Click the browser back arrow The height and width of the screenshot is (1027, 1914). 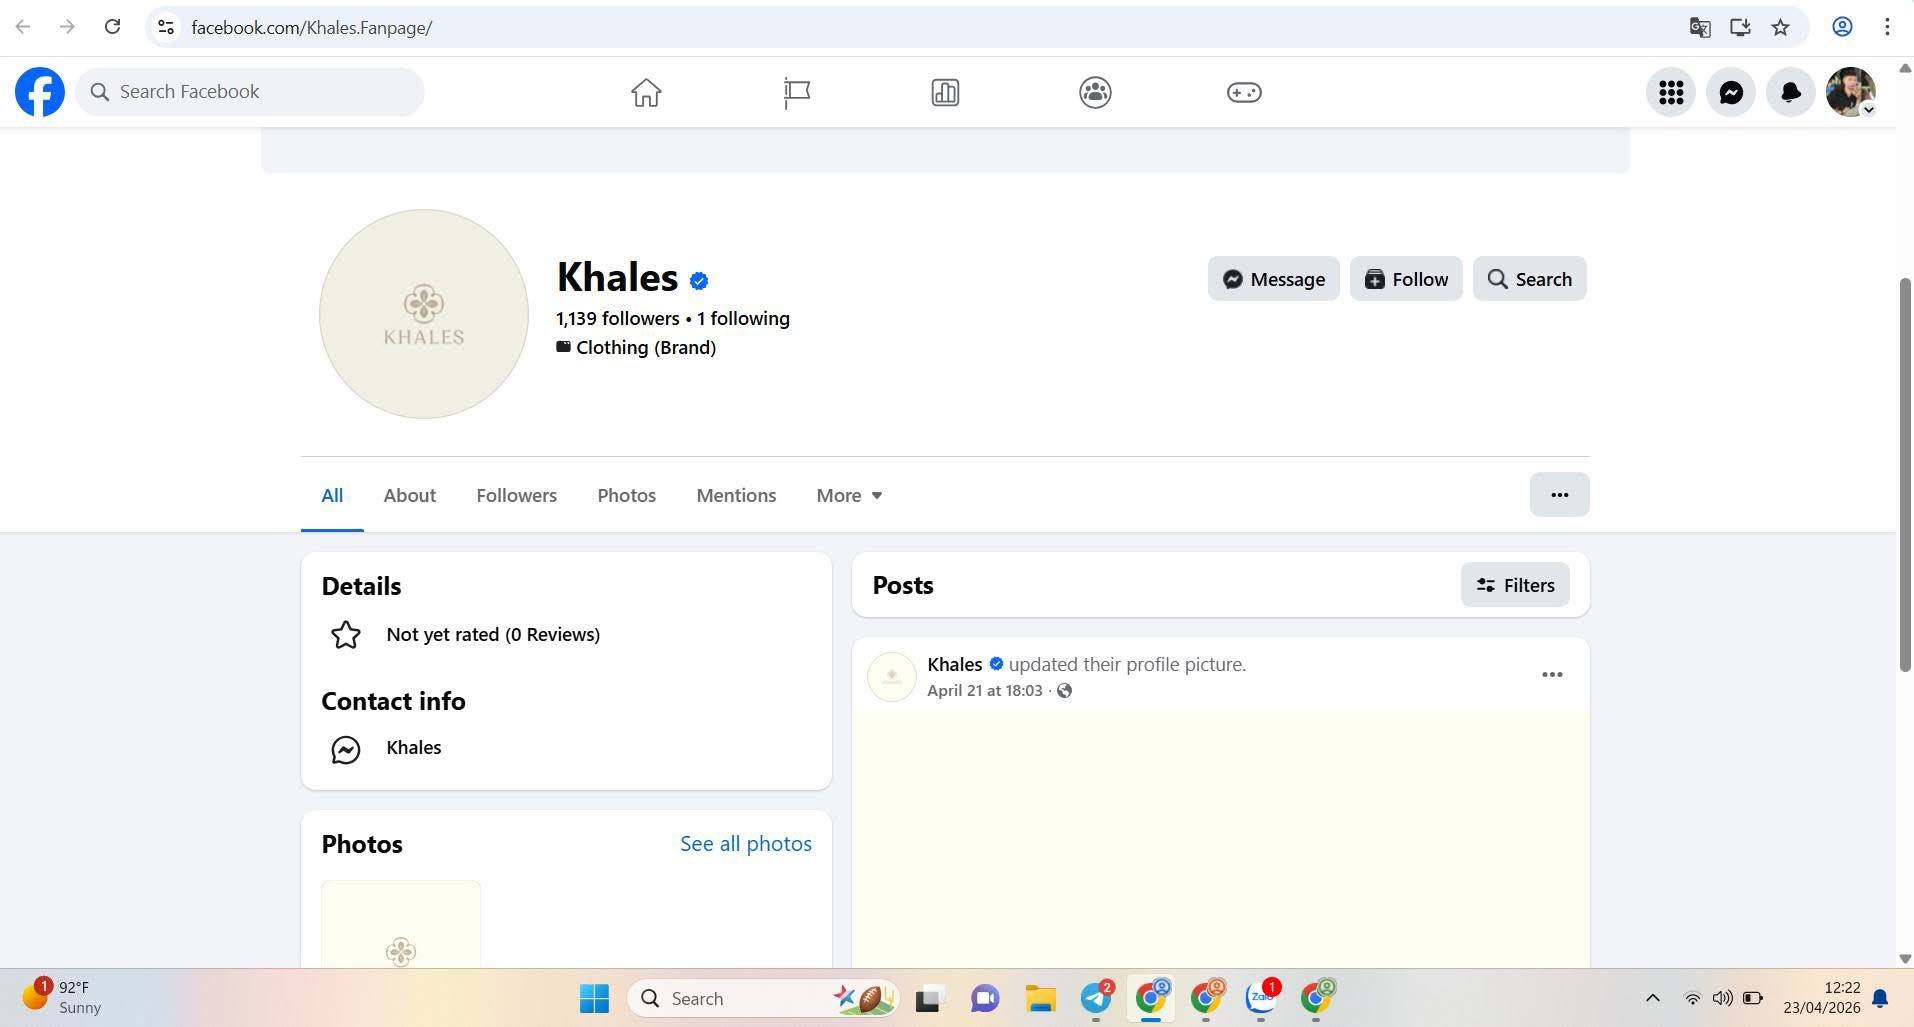pos(23,27)
